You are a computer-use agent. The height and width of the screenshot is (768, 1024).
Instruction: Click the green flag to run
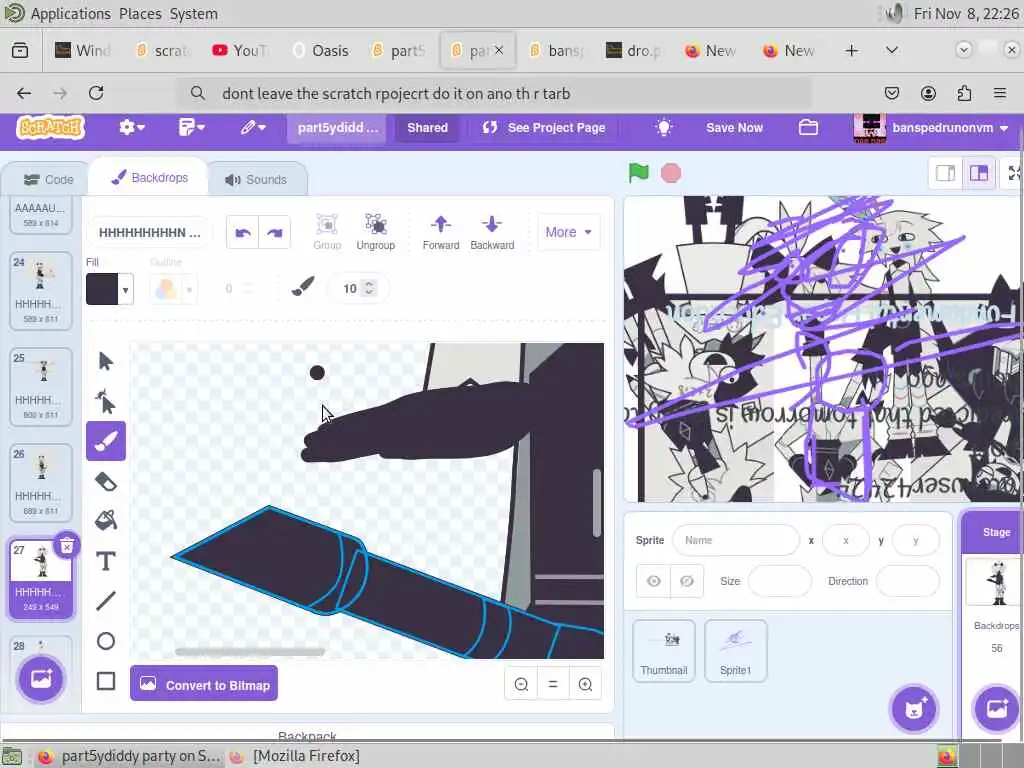click(638, 173)
